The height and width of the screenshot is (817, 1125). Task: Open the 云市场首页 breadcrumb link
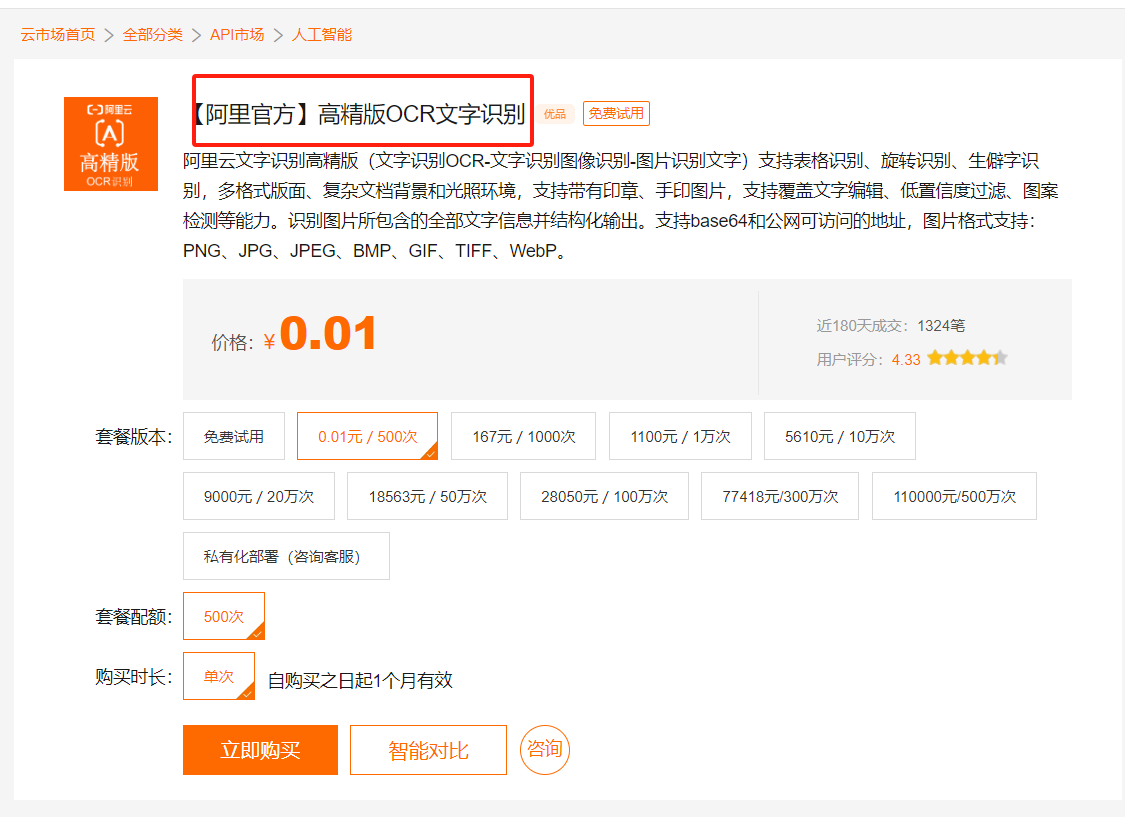57,34
